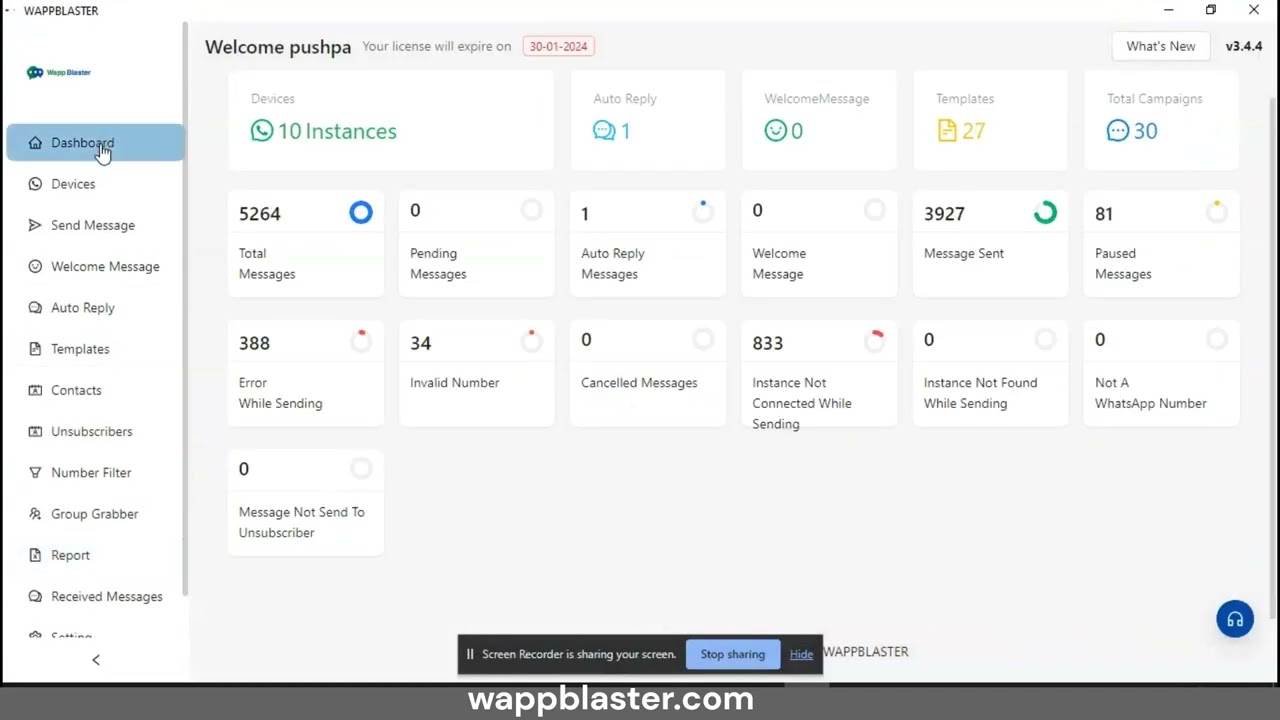The width and height of the screenshot is (1280, 720).
Task: Click Message Not Send To Unsubscriber card
Action: (x=306, y=502)
